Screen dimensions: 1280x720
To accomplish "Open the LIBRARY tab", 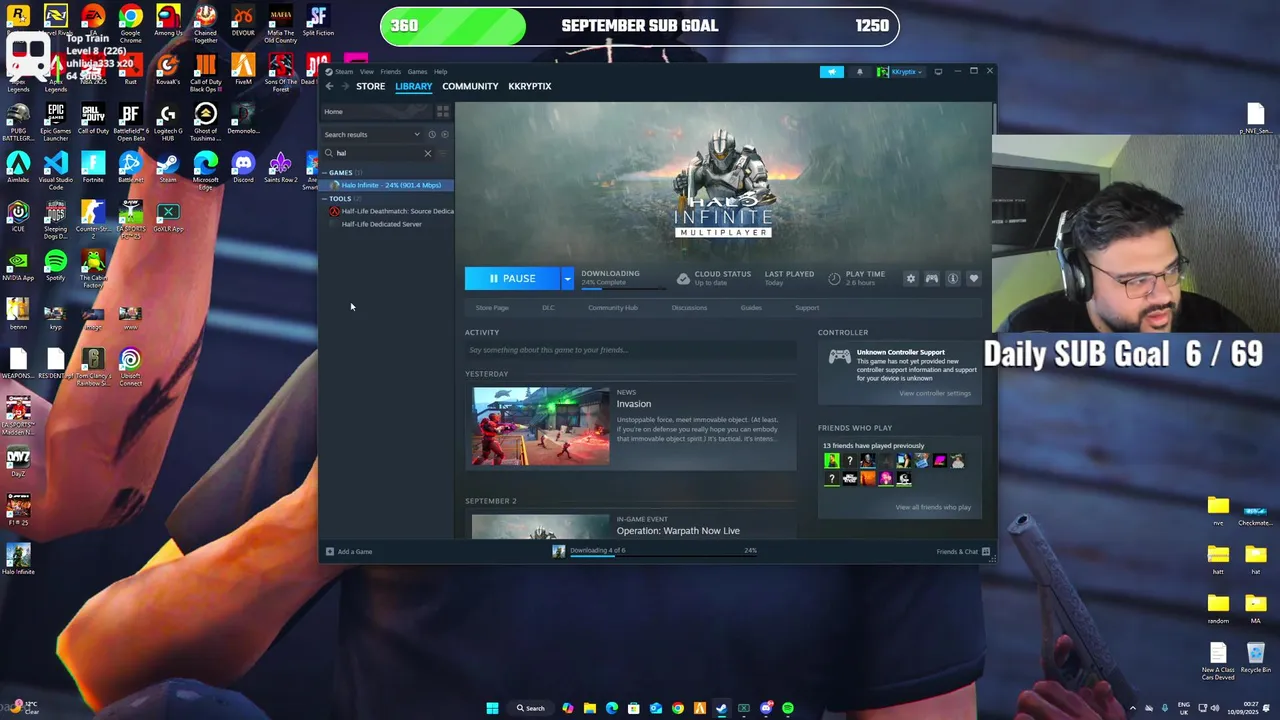I will click(413, 86).
